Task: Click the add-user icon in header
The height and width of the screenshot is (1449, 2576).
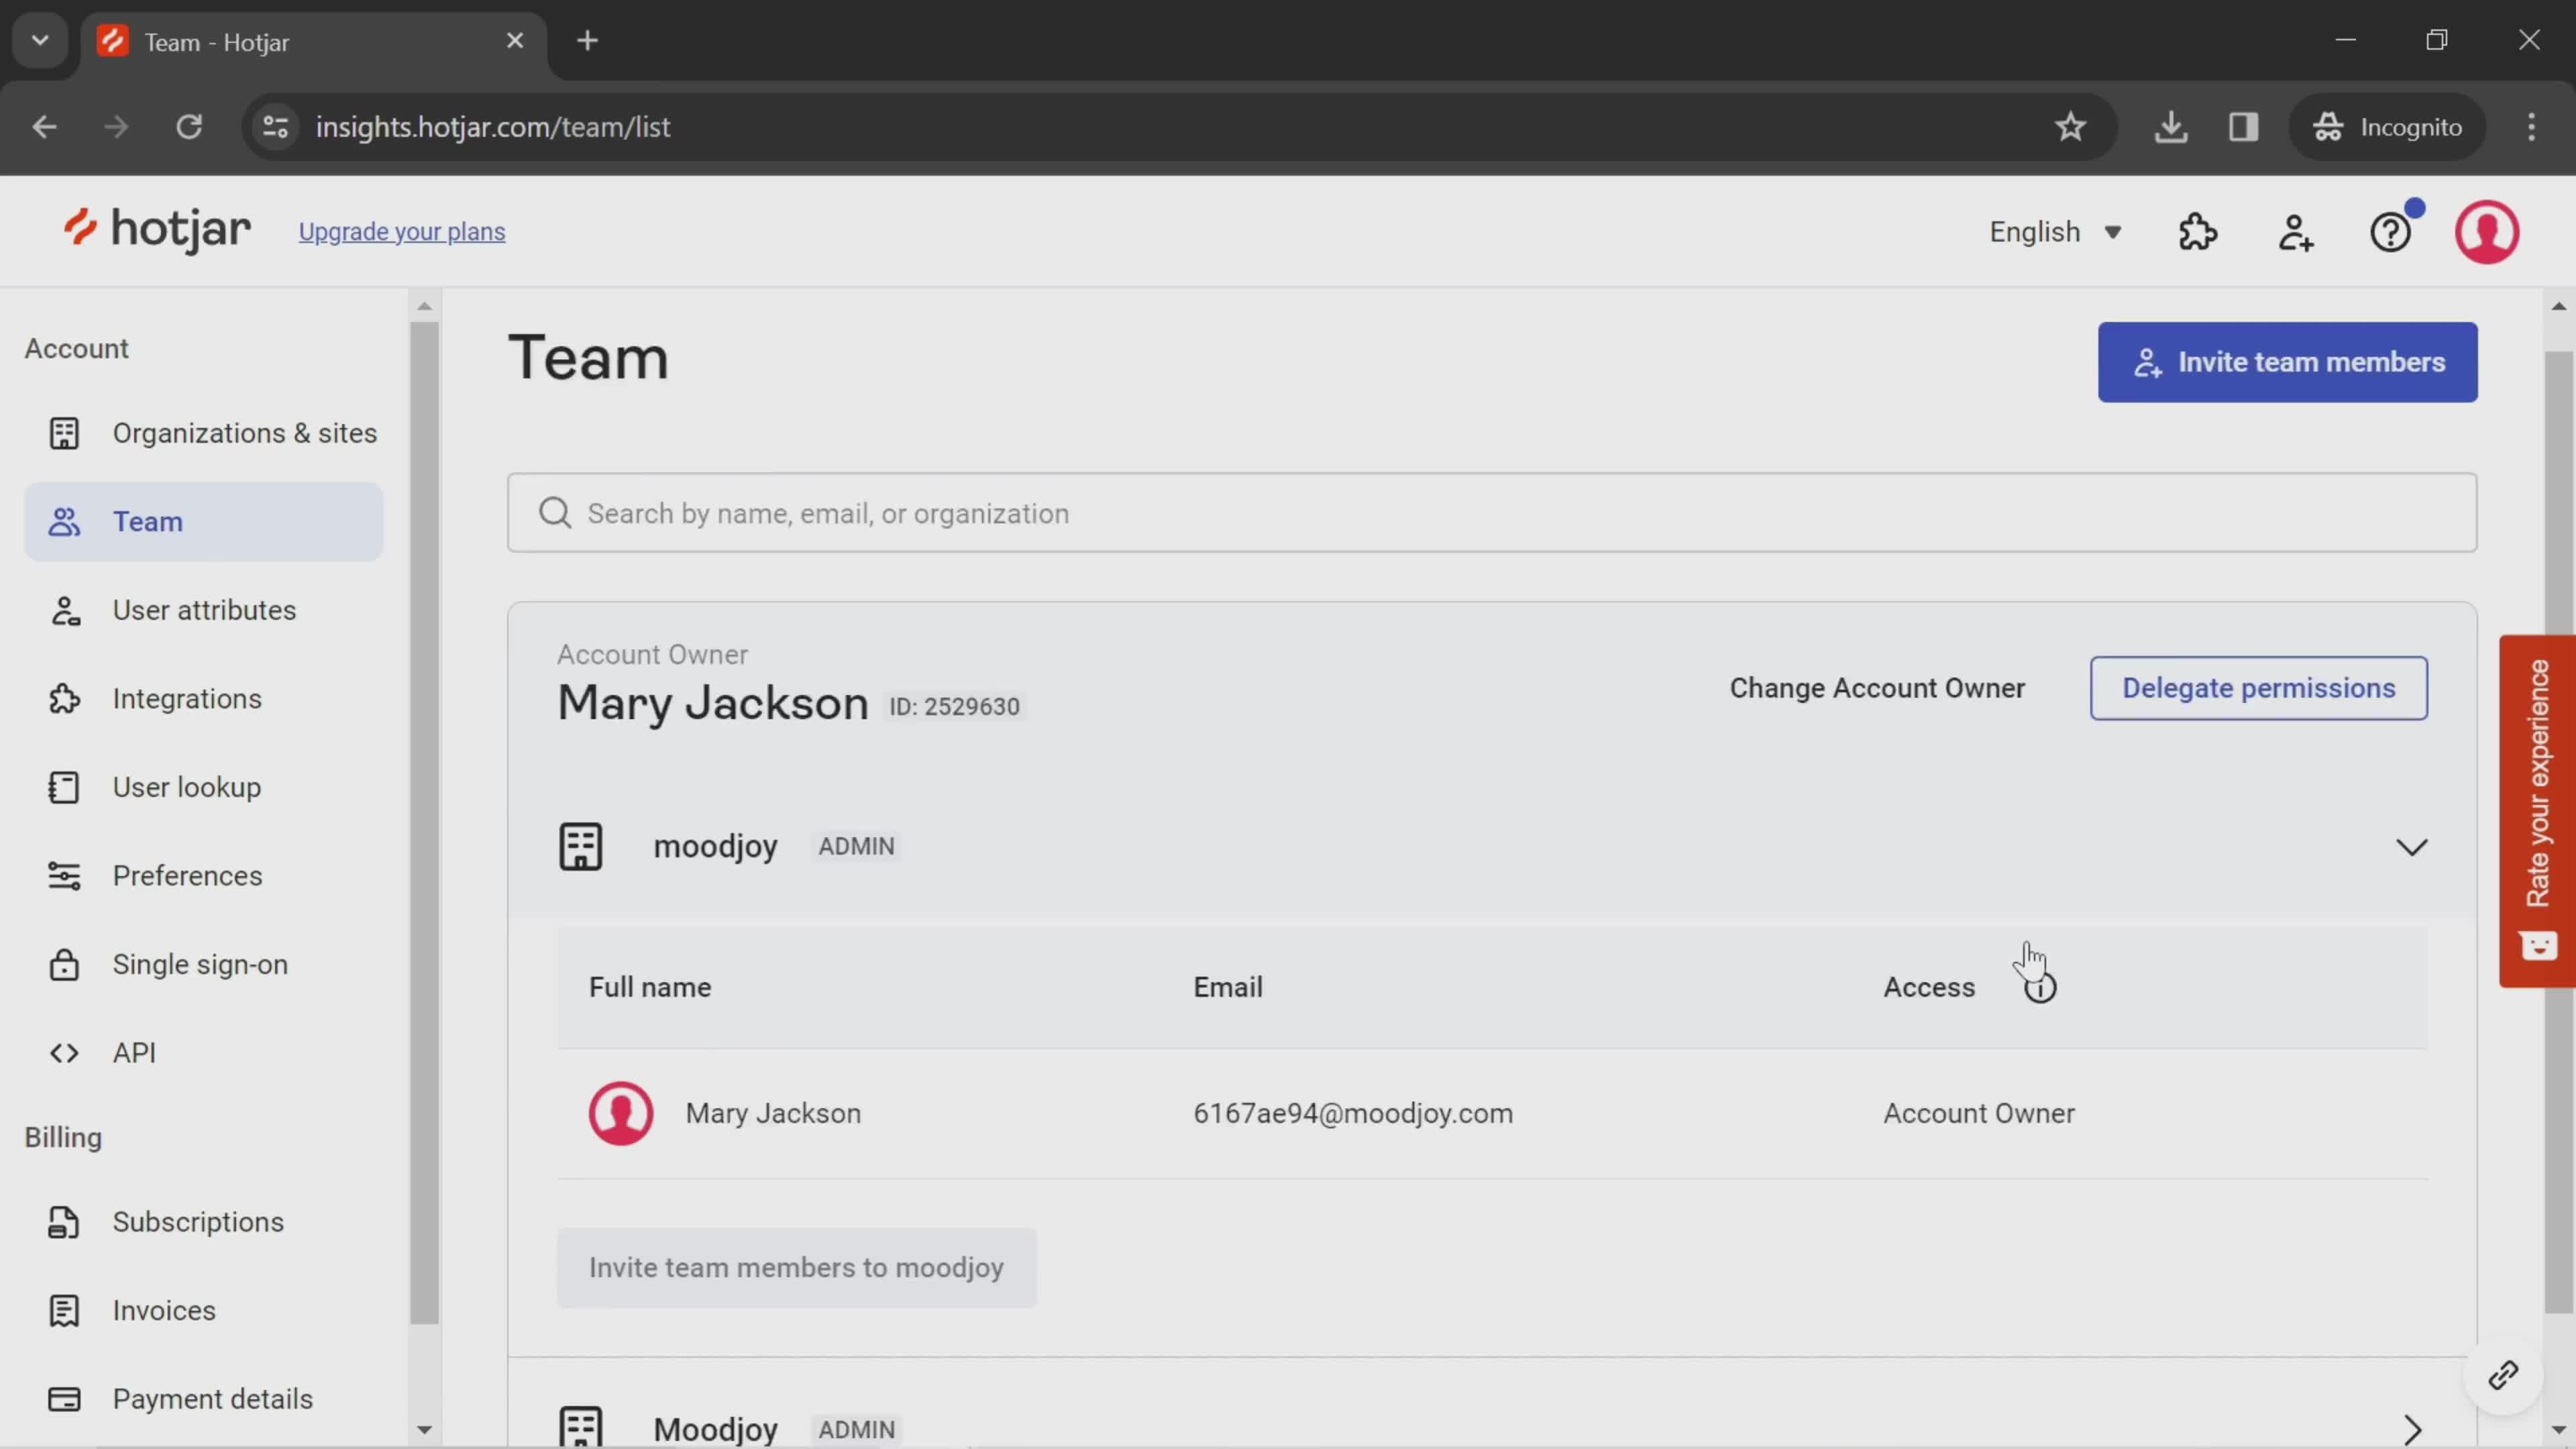Action: (x=2296, y=232)
